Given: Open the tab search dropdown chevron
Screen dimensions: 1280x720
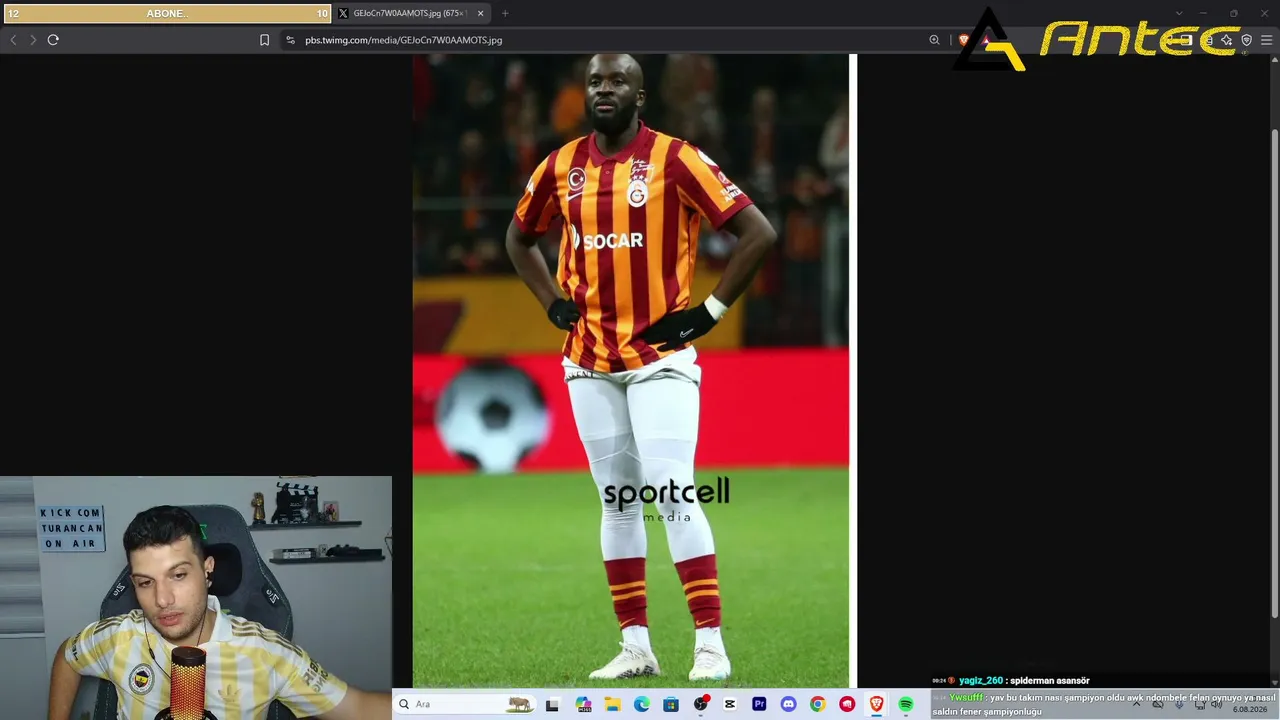Looking at the screenshot, I should point(1179,13).
